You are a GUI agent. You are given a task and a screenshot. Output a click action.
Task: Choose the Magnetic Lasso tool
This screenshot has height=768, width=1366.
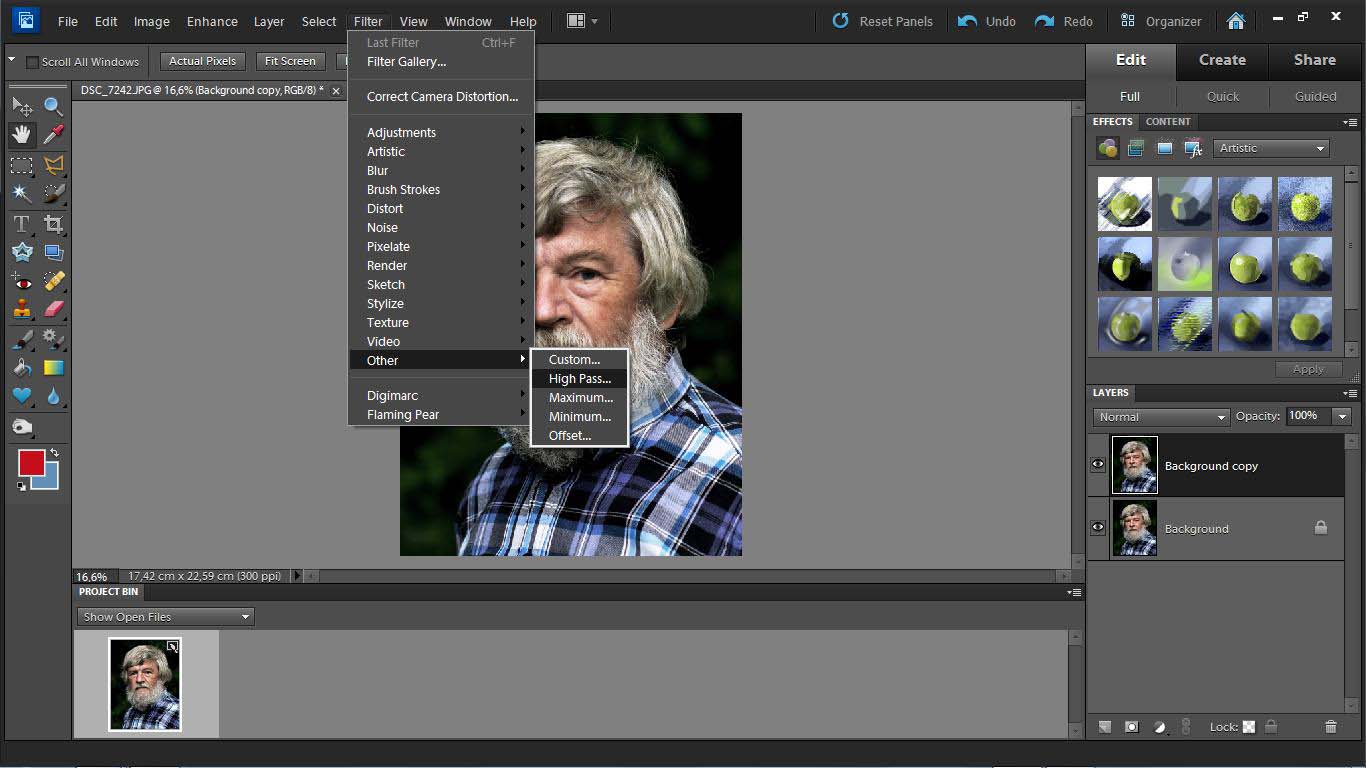pyautogui.click(x=53, y=165)
